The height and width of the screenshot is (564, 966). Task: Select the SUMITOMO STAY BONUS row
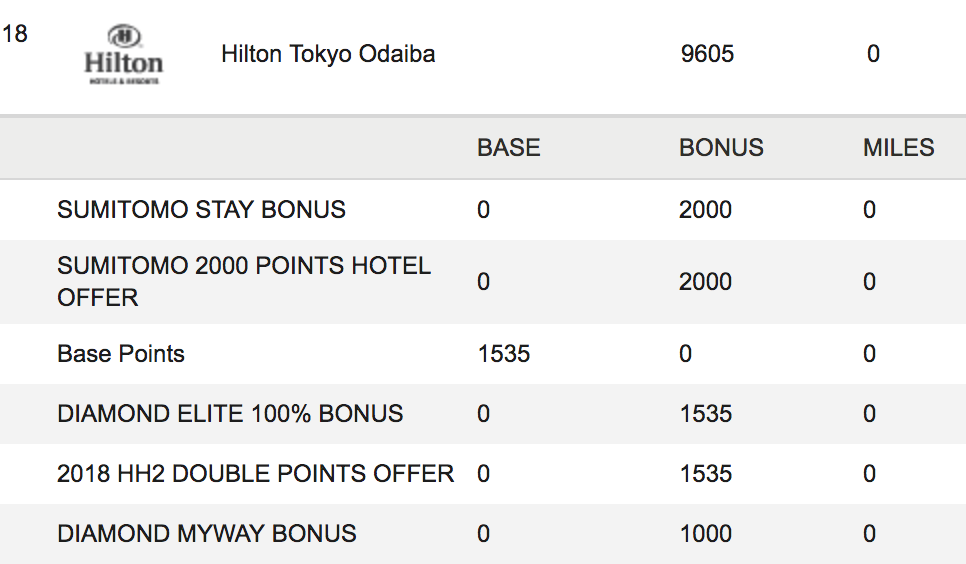[483, 210]
